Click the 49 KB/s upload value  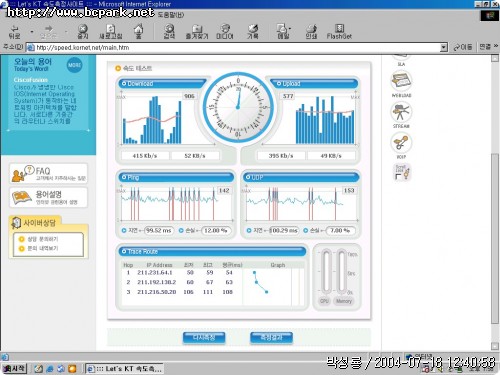click(331, 156)
